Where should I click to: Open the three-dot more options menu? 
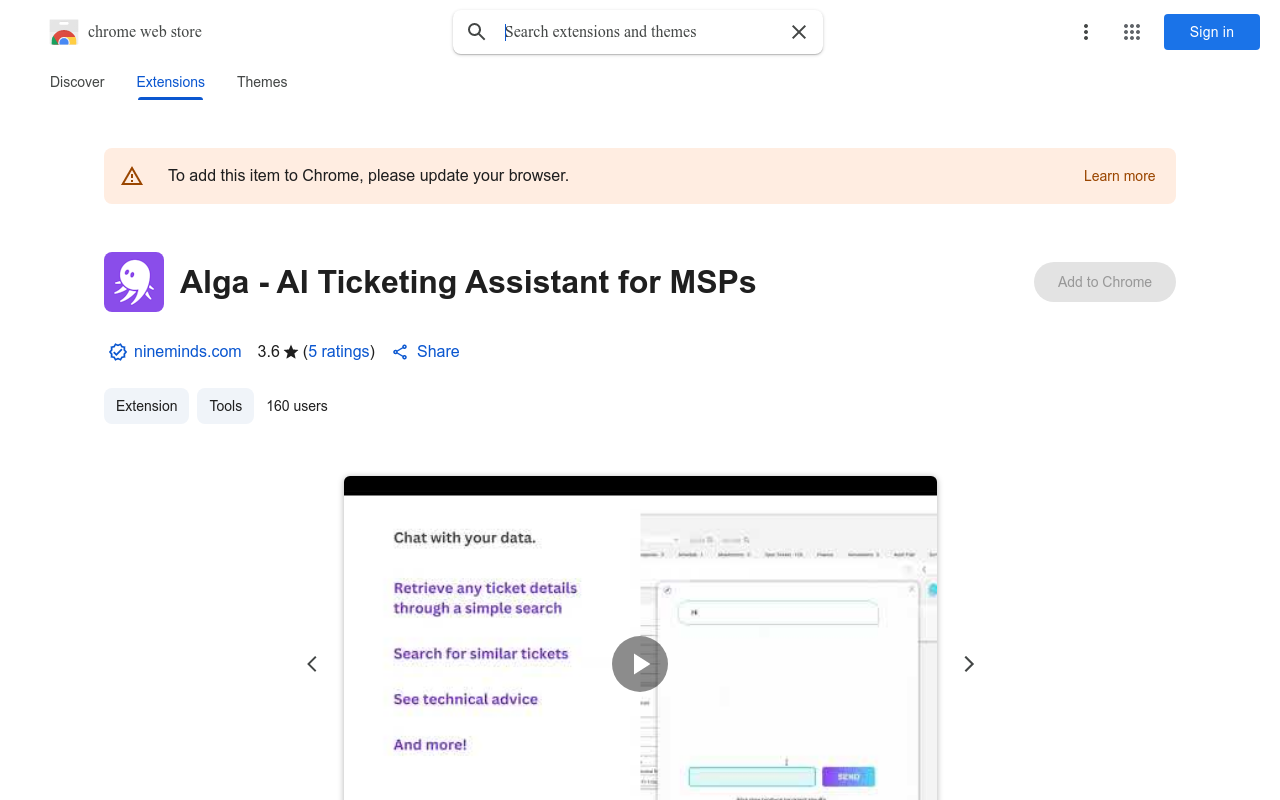[x=1085, y=32]
